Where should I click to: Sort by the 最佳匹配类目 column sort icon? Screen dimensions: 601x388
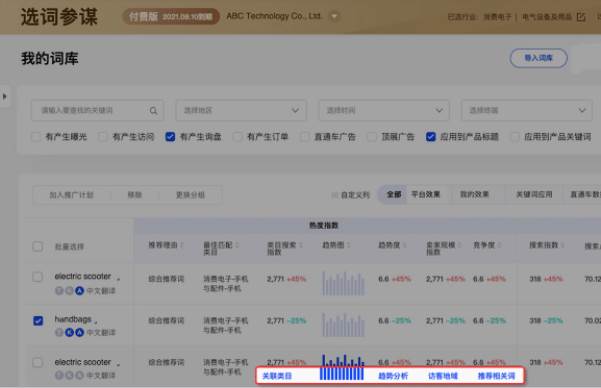237,245
